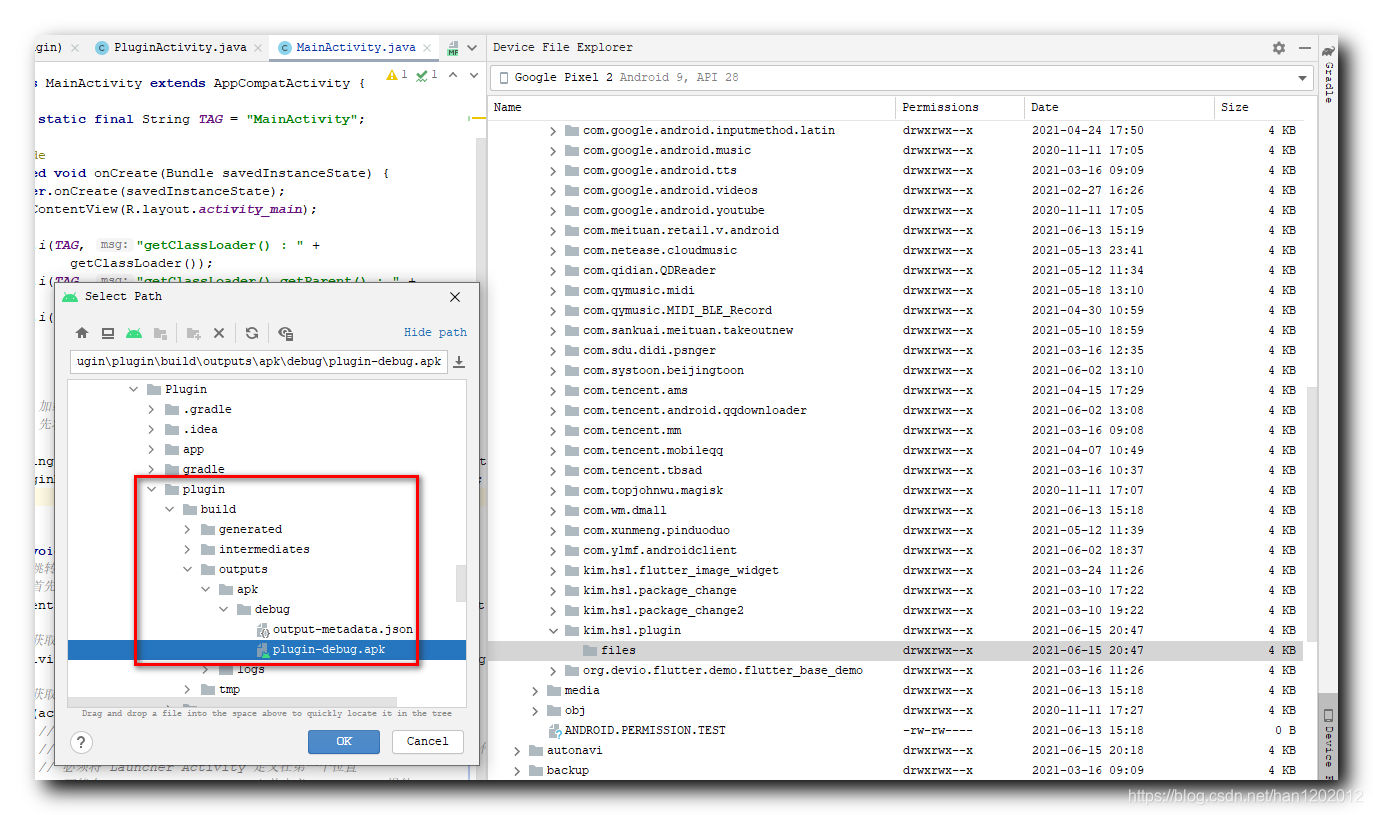Create new folder icon in Select Path
This screenshot has width=1373, height=815.
tap(194, 333)
